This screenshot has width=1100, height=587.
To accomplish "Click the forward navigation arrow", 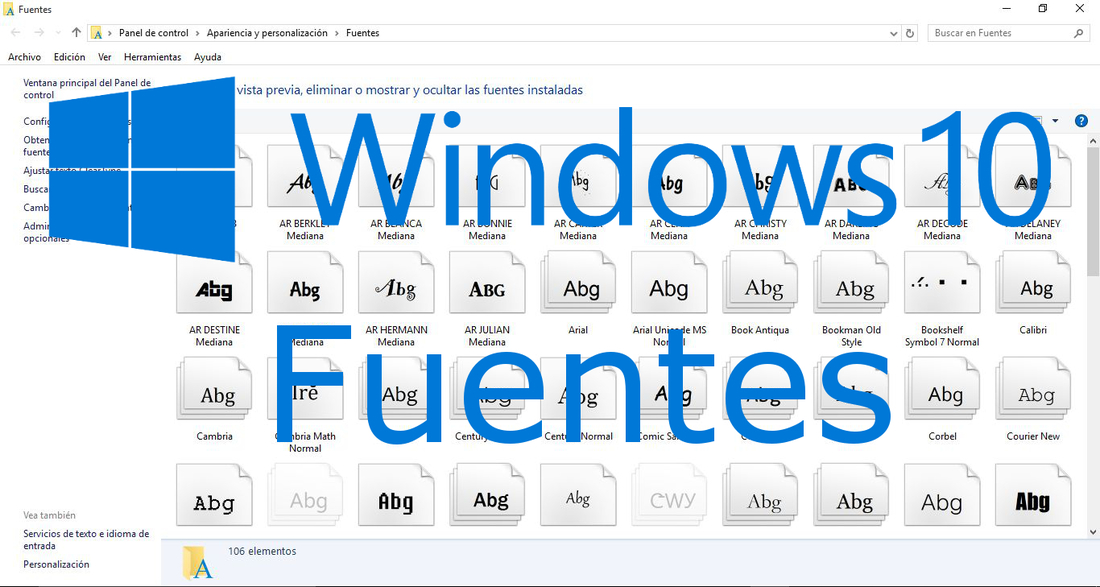I will (39, 32).
